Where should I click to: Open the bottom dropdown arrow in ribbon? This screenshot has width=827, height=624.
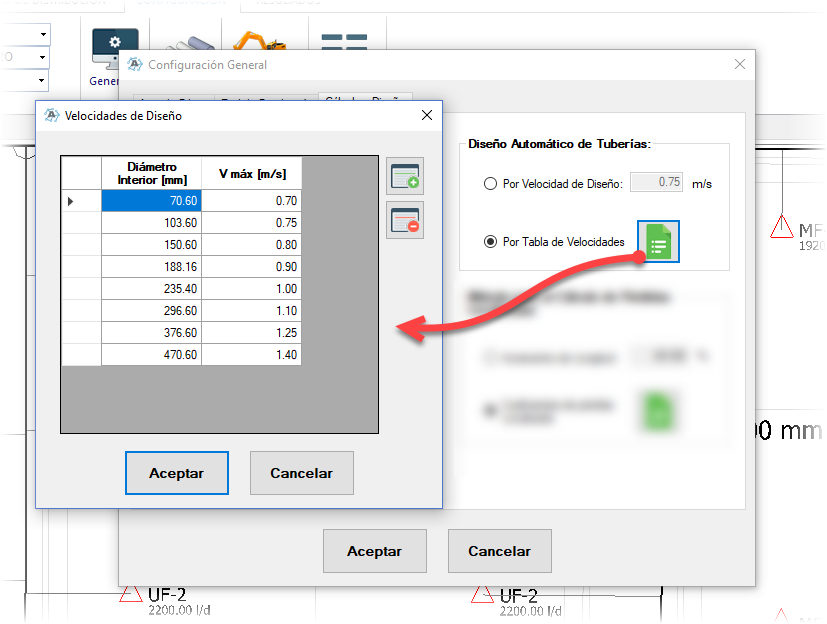click(x=41, y=81)
